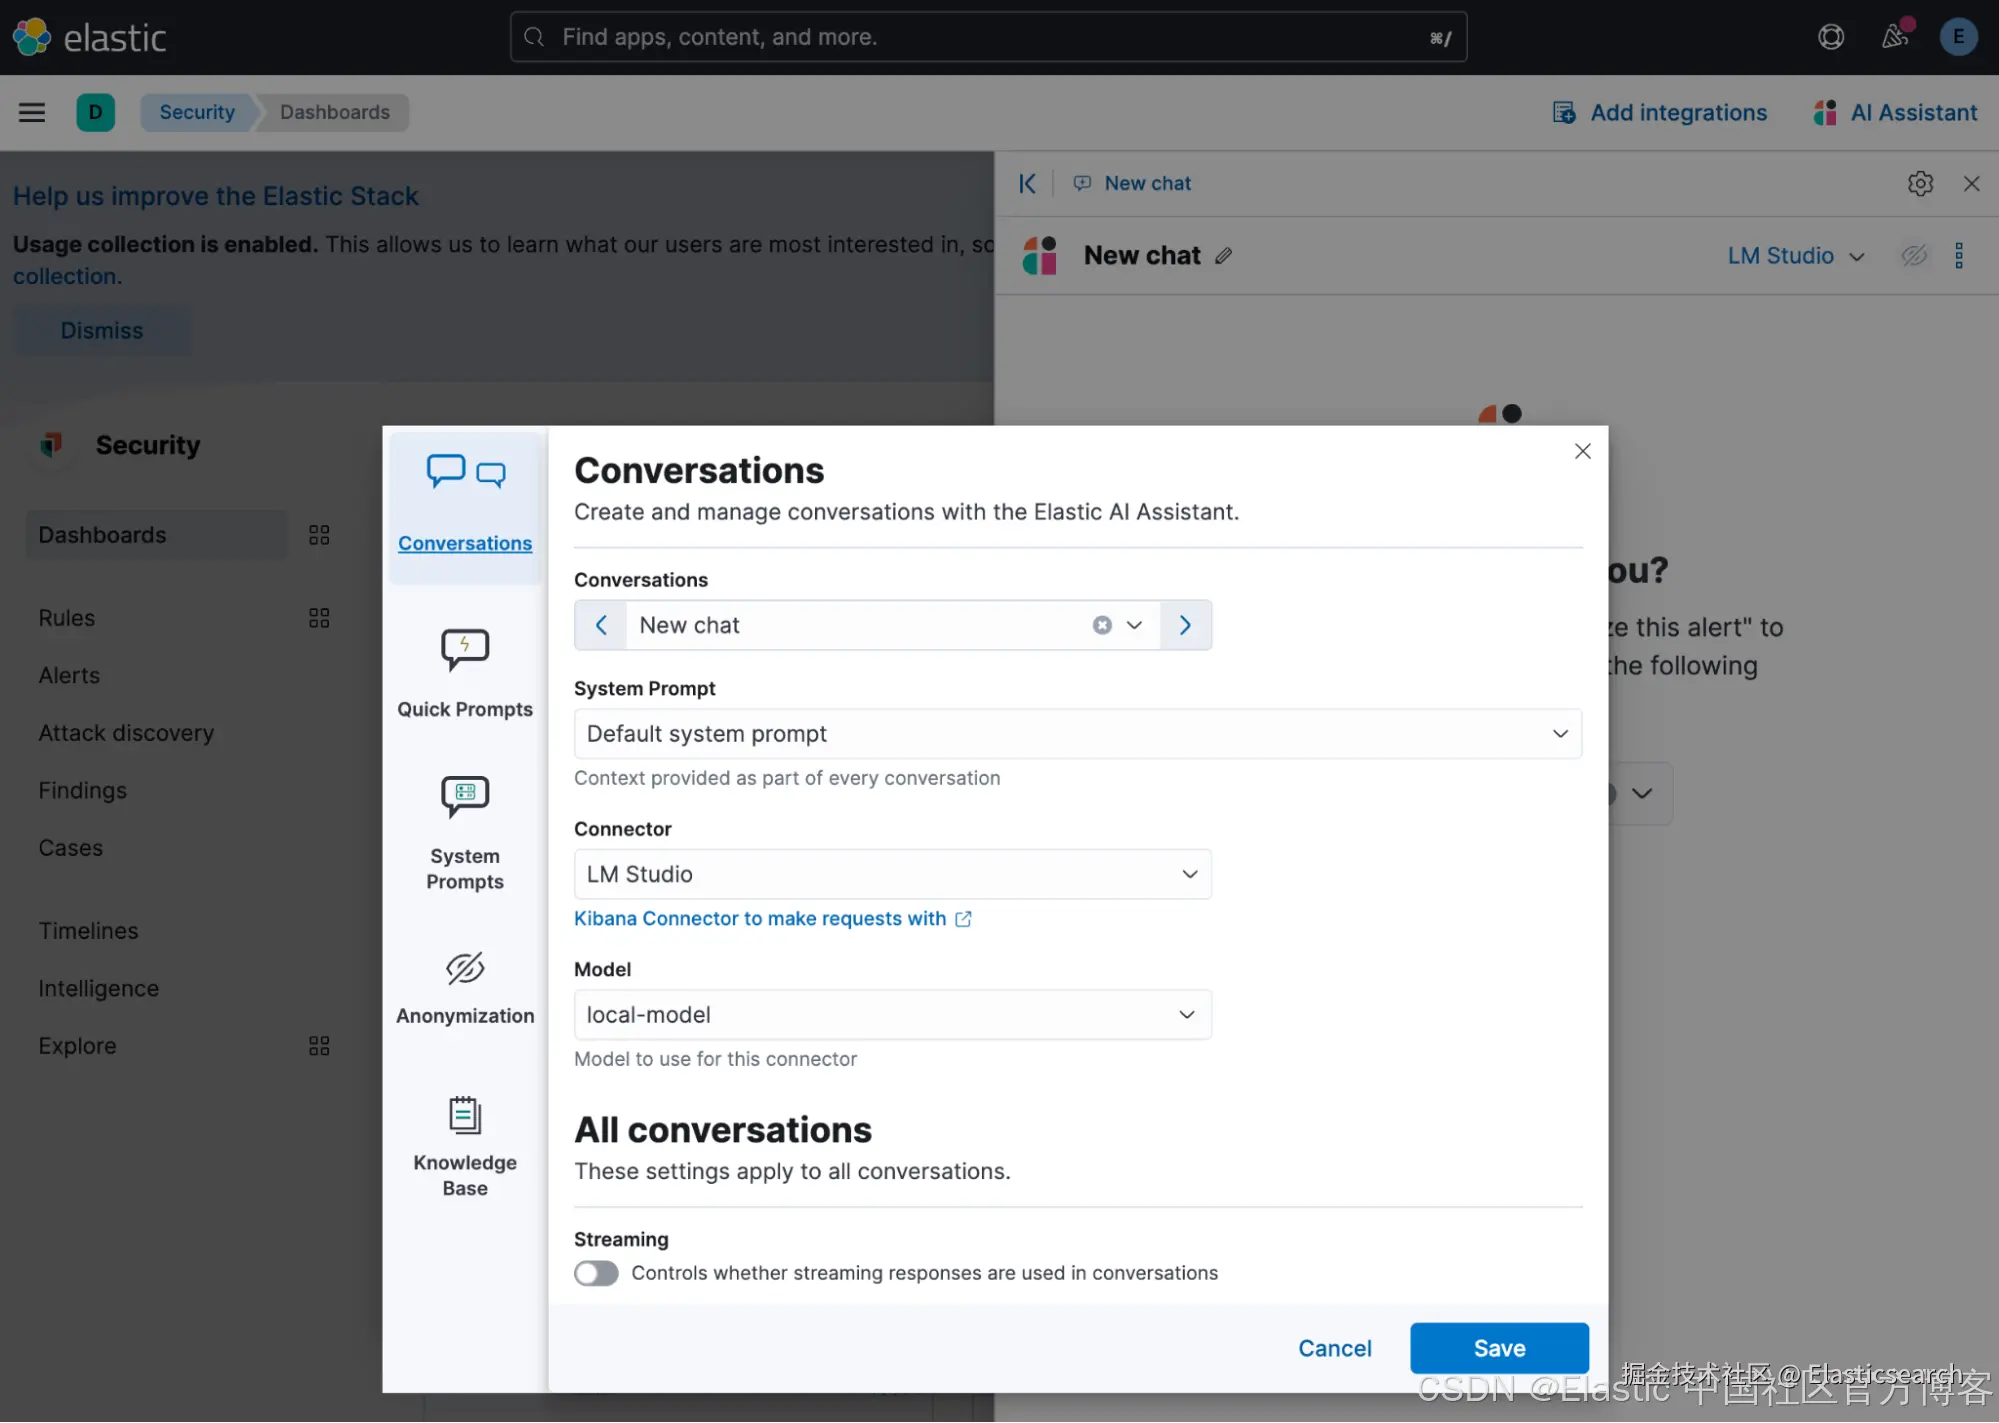Edit the New chat title with pencil icon
Image resolution: width=1999 pixels, height=1423 pixels.
click(1224, 256)
